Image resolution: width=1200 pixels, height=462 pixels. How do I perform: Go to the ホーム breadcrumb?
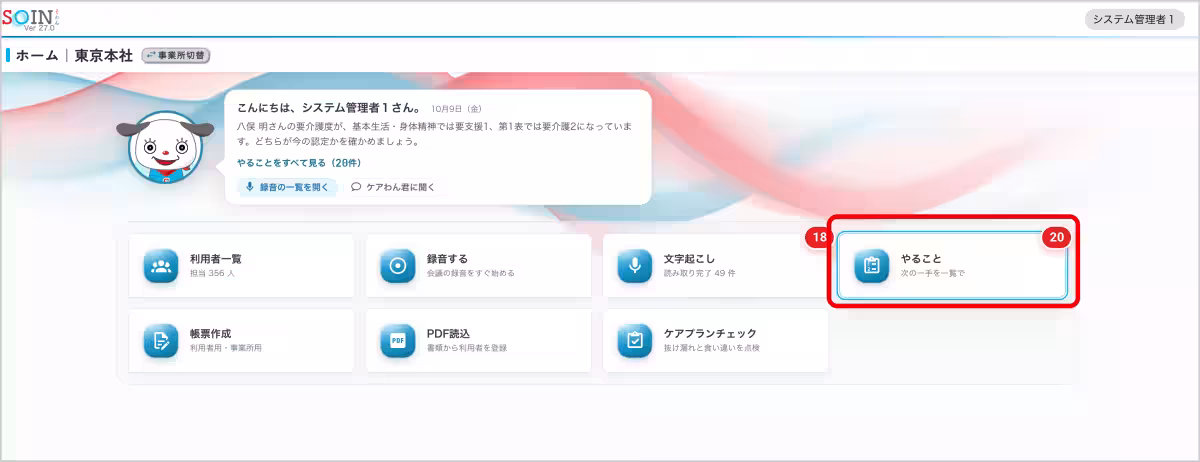pyautogui.click(x=37, y=56)
